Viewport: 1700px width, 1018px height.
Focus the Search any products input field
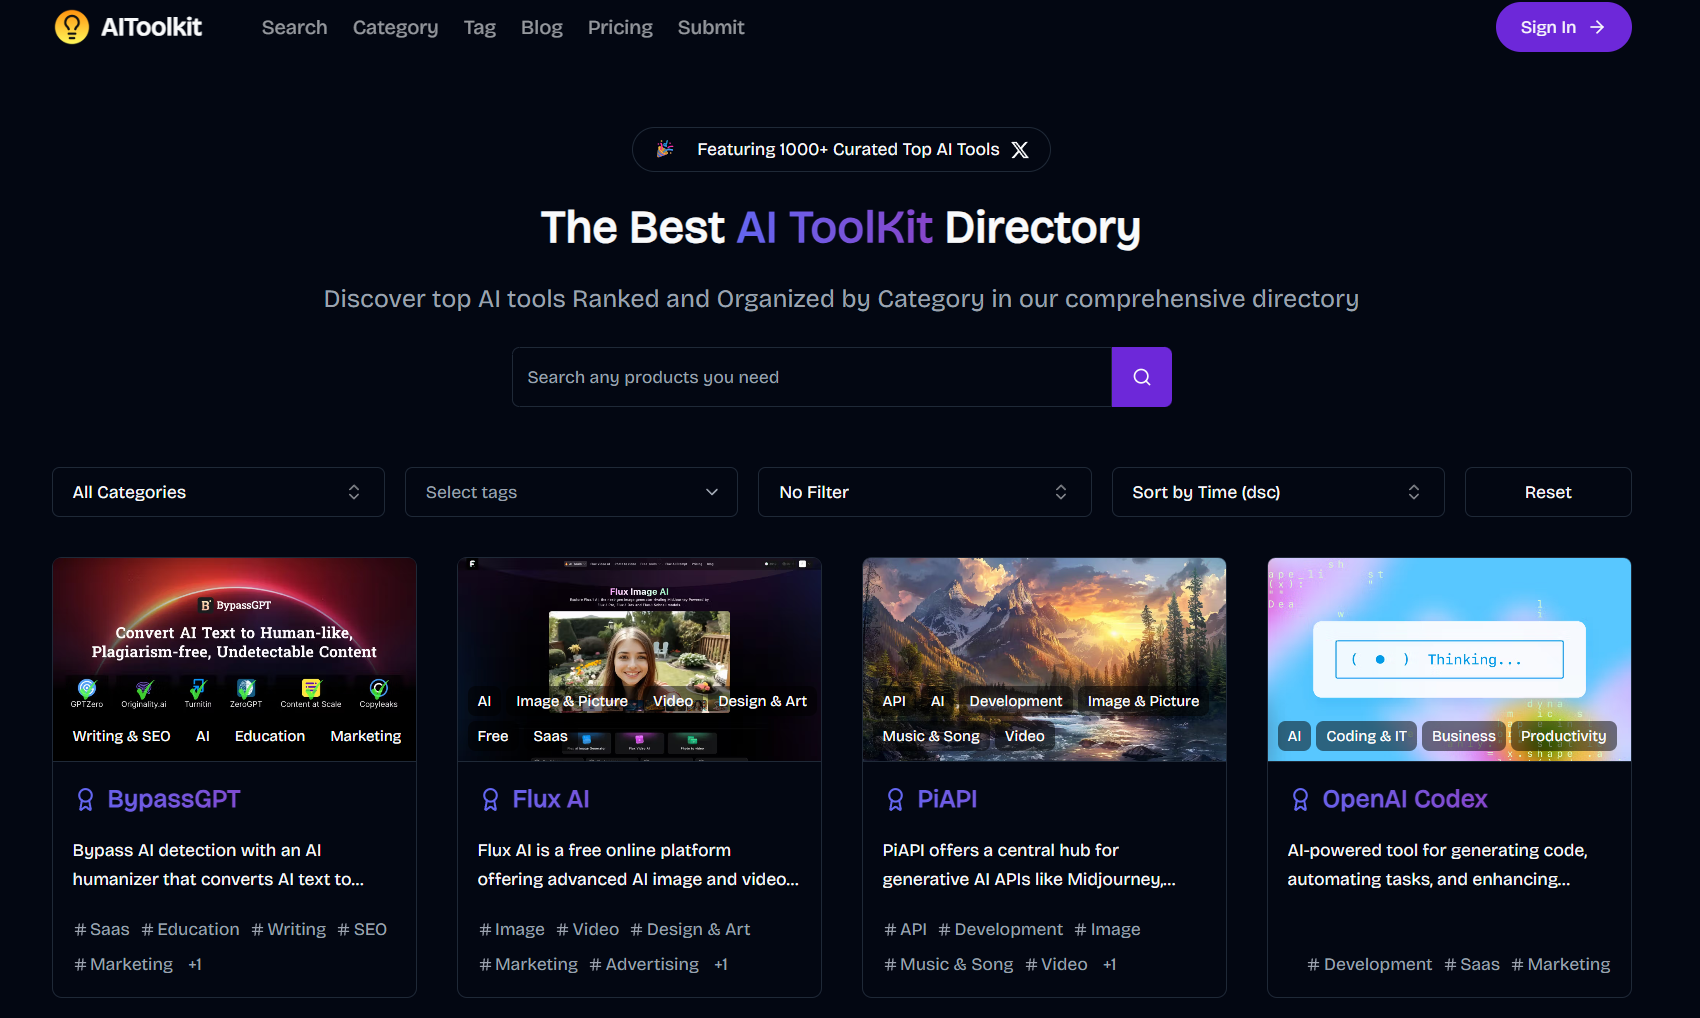(x=812, y=377)
